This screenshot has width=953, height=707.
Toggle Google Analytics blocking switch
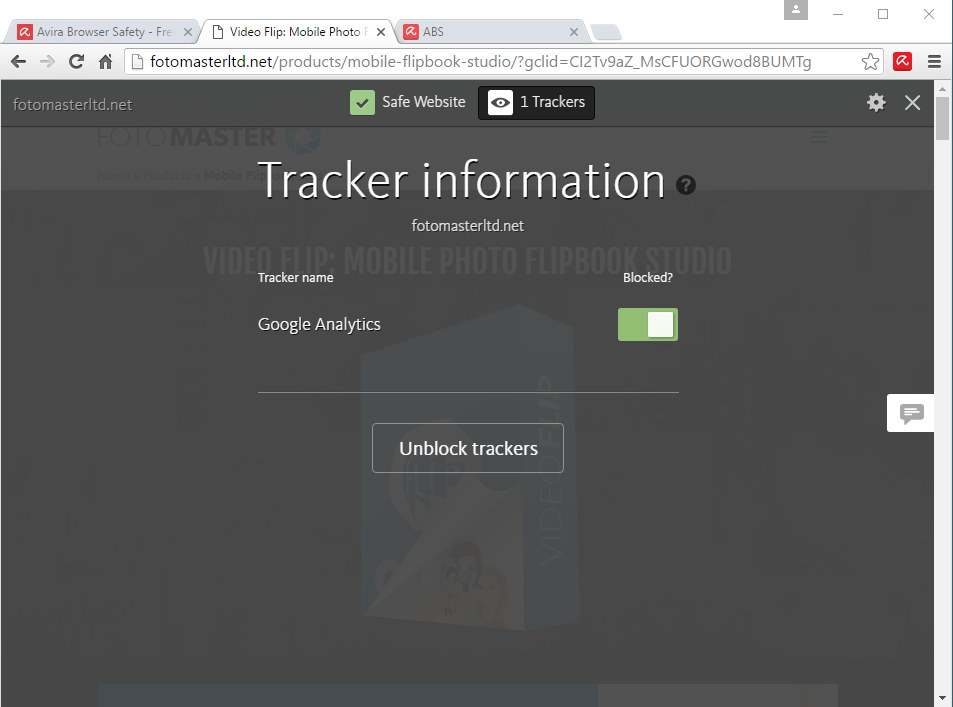point(648,325)
